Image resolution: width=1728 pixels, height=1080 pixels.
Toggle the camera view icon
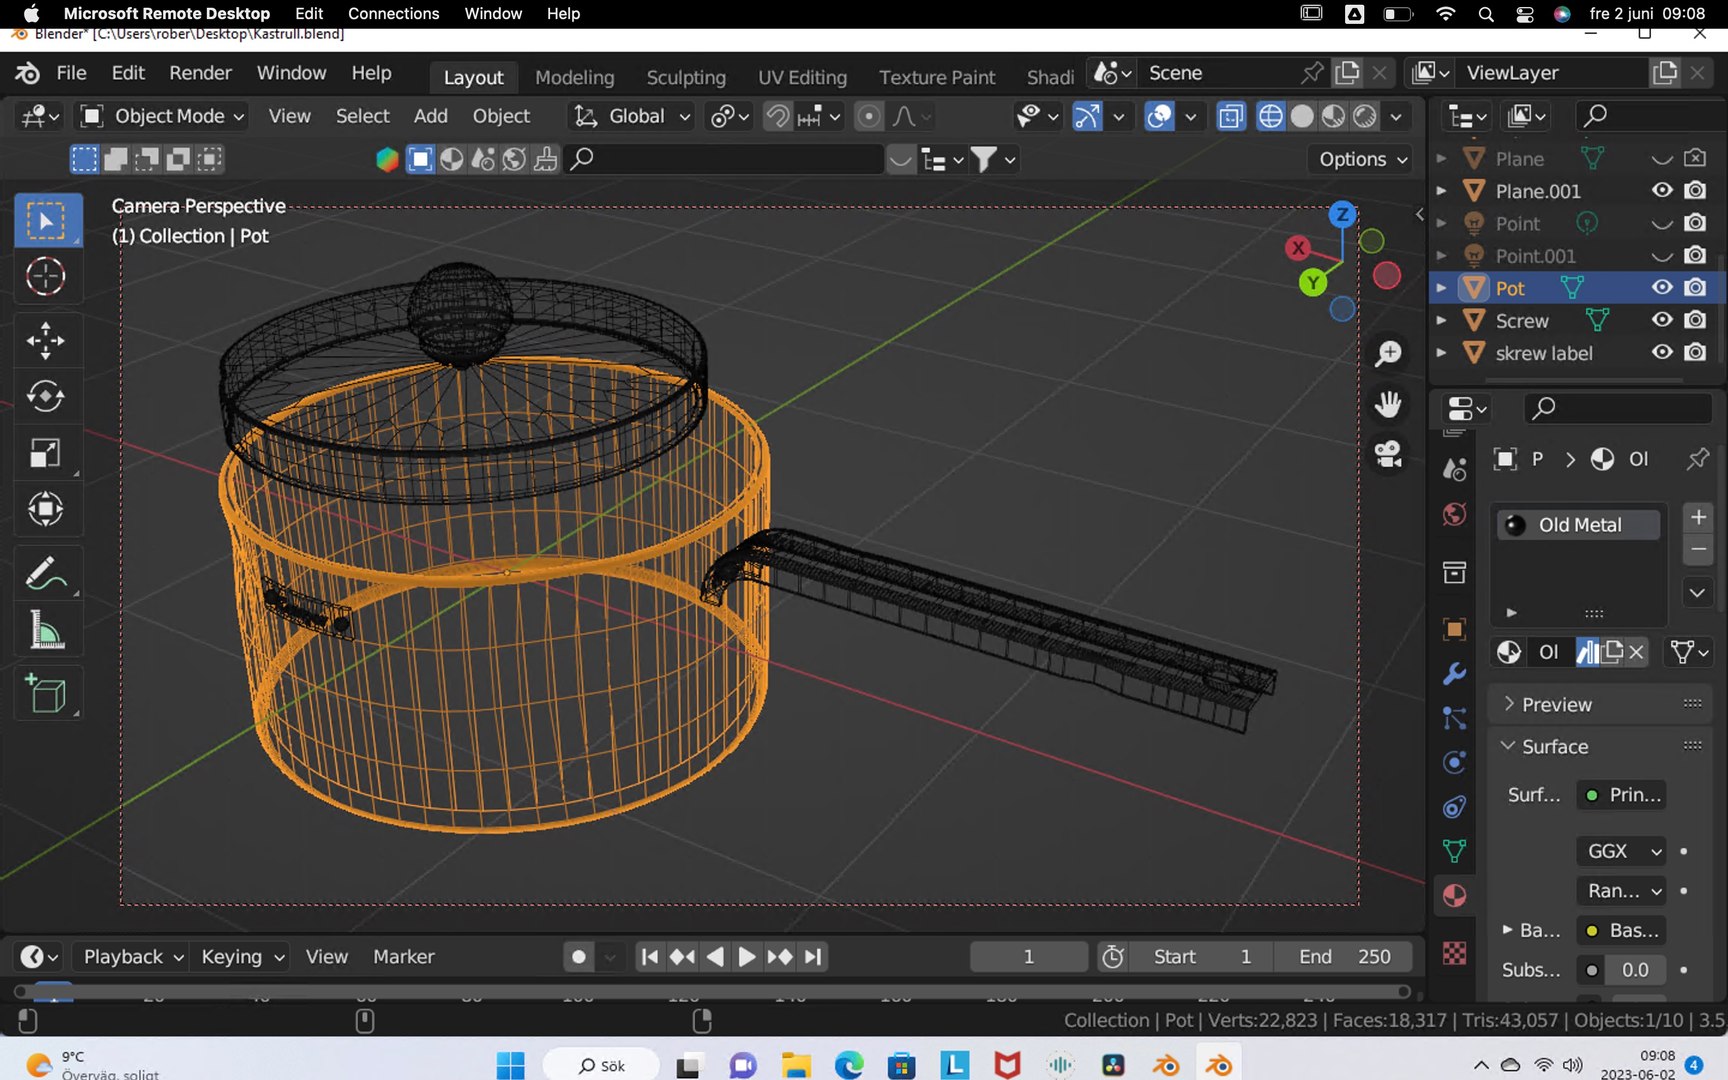pos(1388,455)
